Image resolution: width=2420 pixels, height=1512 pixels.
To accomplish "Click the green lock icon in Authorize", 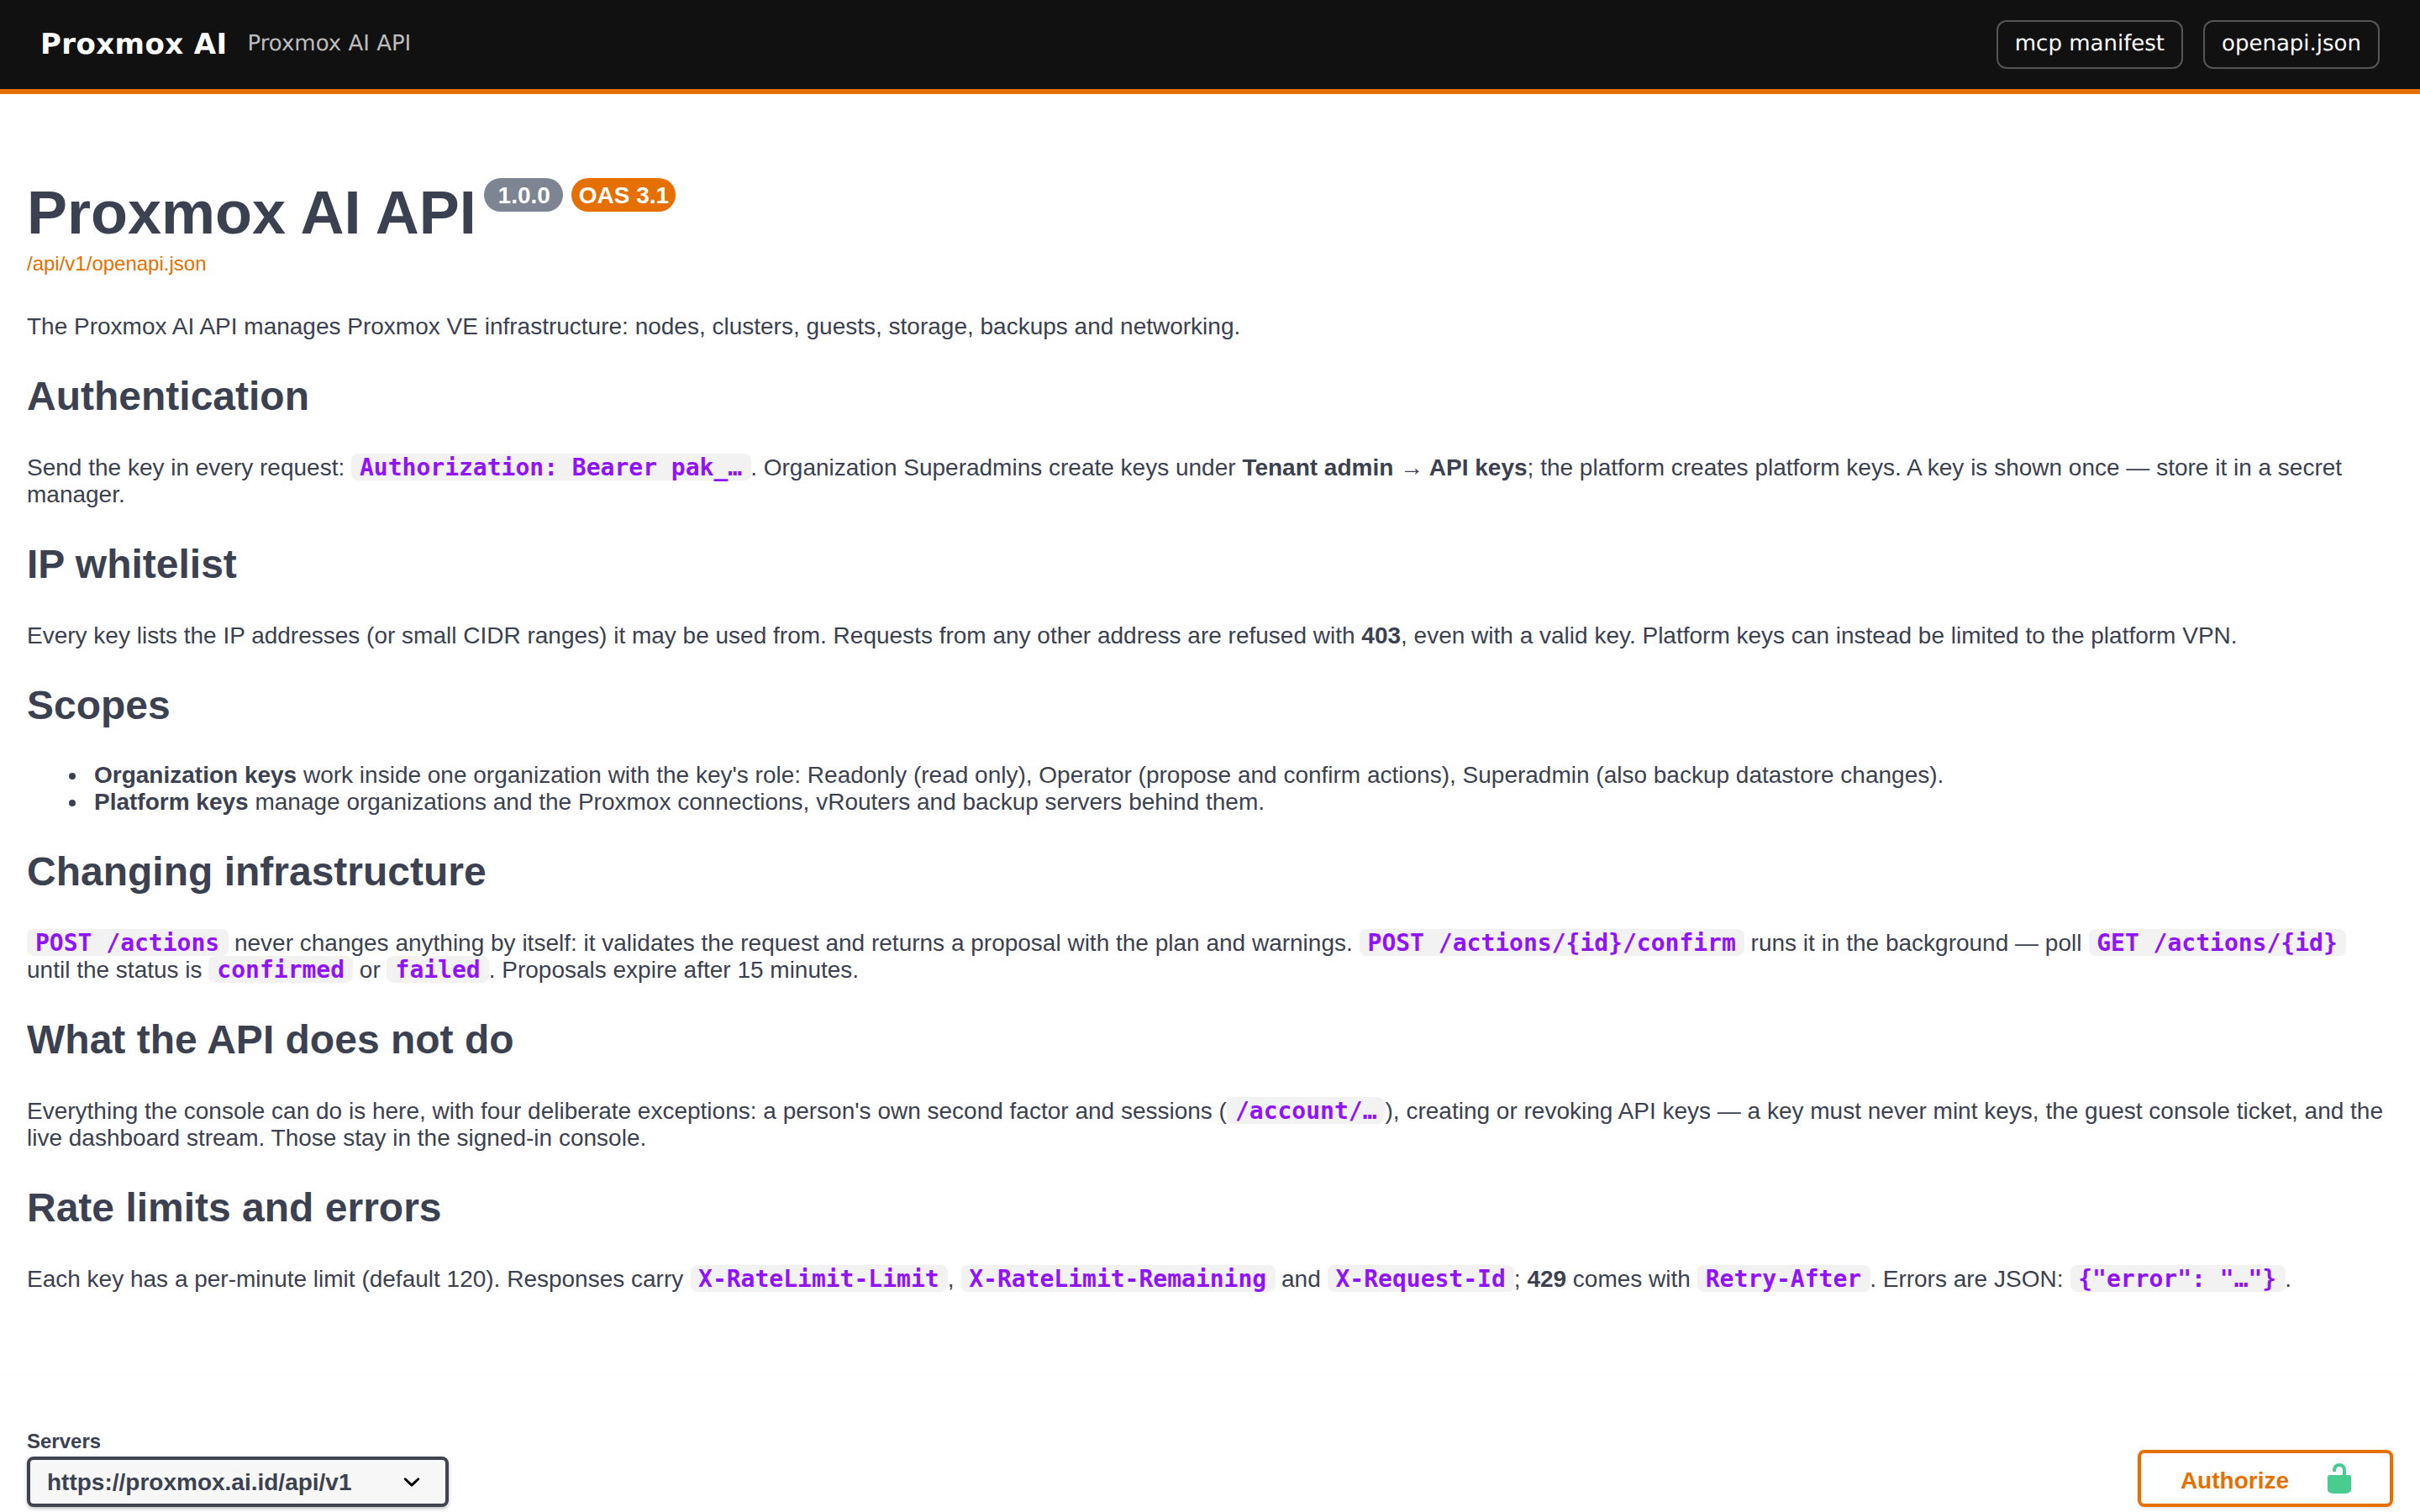I will click(x=2339, y=1479).
